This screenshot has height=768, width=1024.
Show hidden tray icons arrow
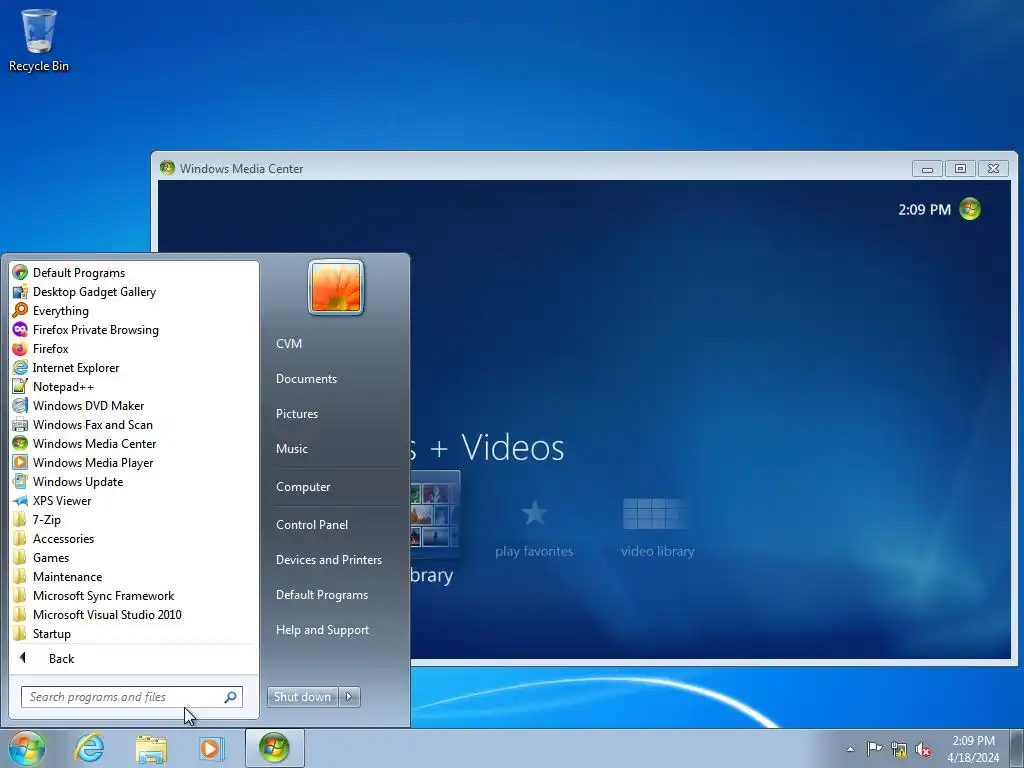coord(850,749)
